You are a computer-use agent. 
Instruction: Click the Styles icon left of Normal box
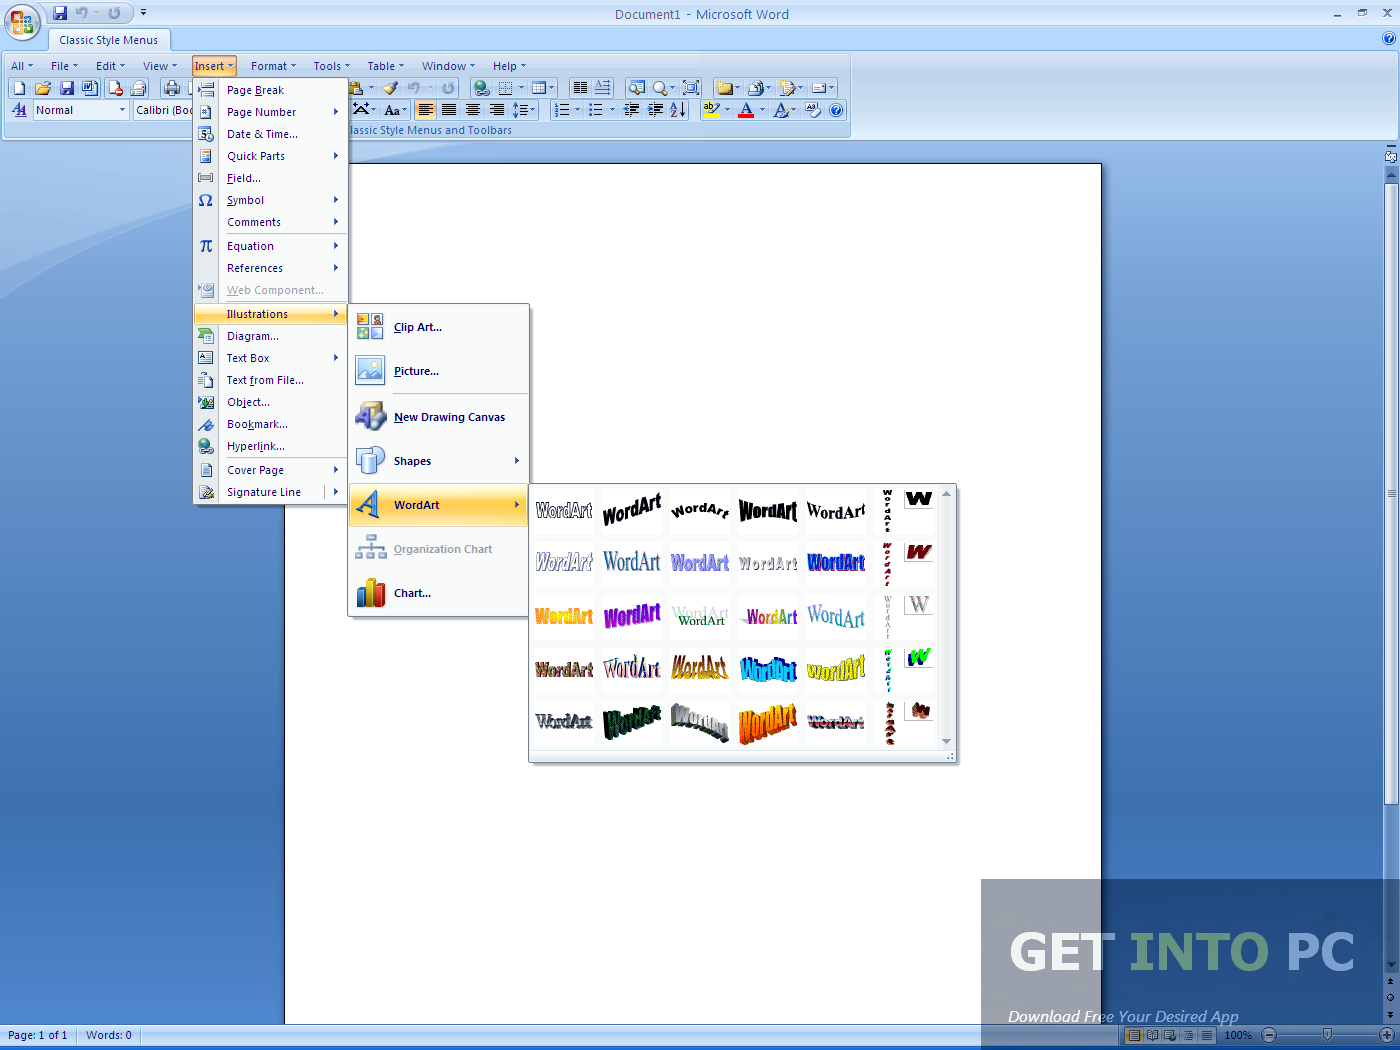pyautogui.click(x=20, y=110)
